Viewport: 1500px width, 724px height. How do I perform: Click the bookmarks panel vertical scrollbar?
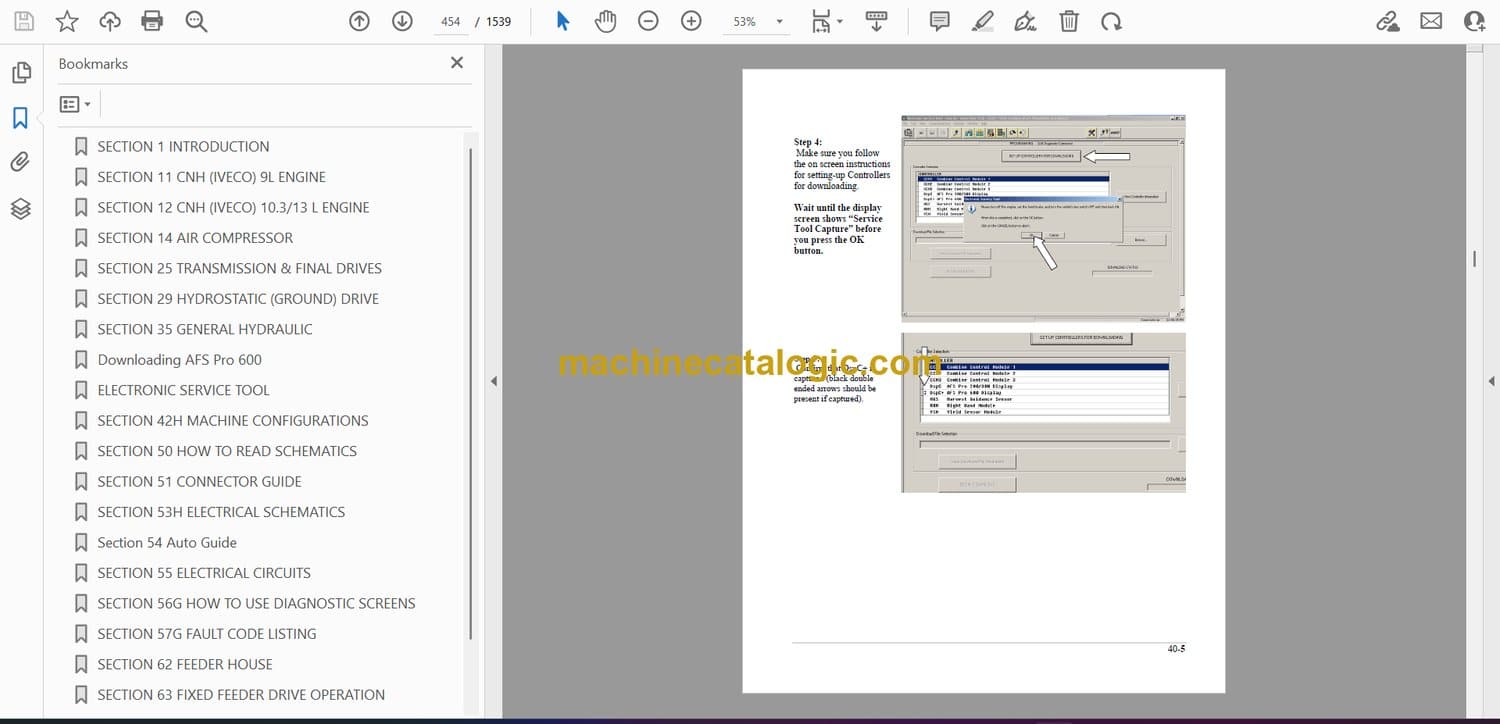[470, 390]
